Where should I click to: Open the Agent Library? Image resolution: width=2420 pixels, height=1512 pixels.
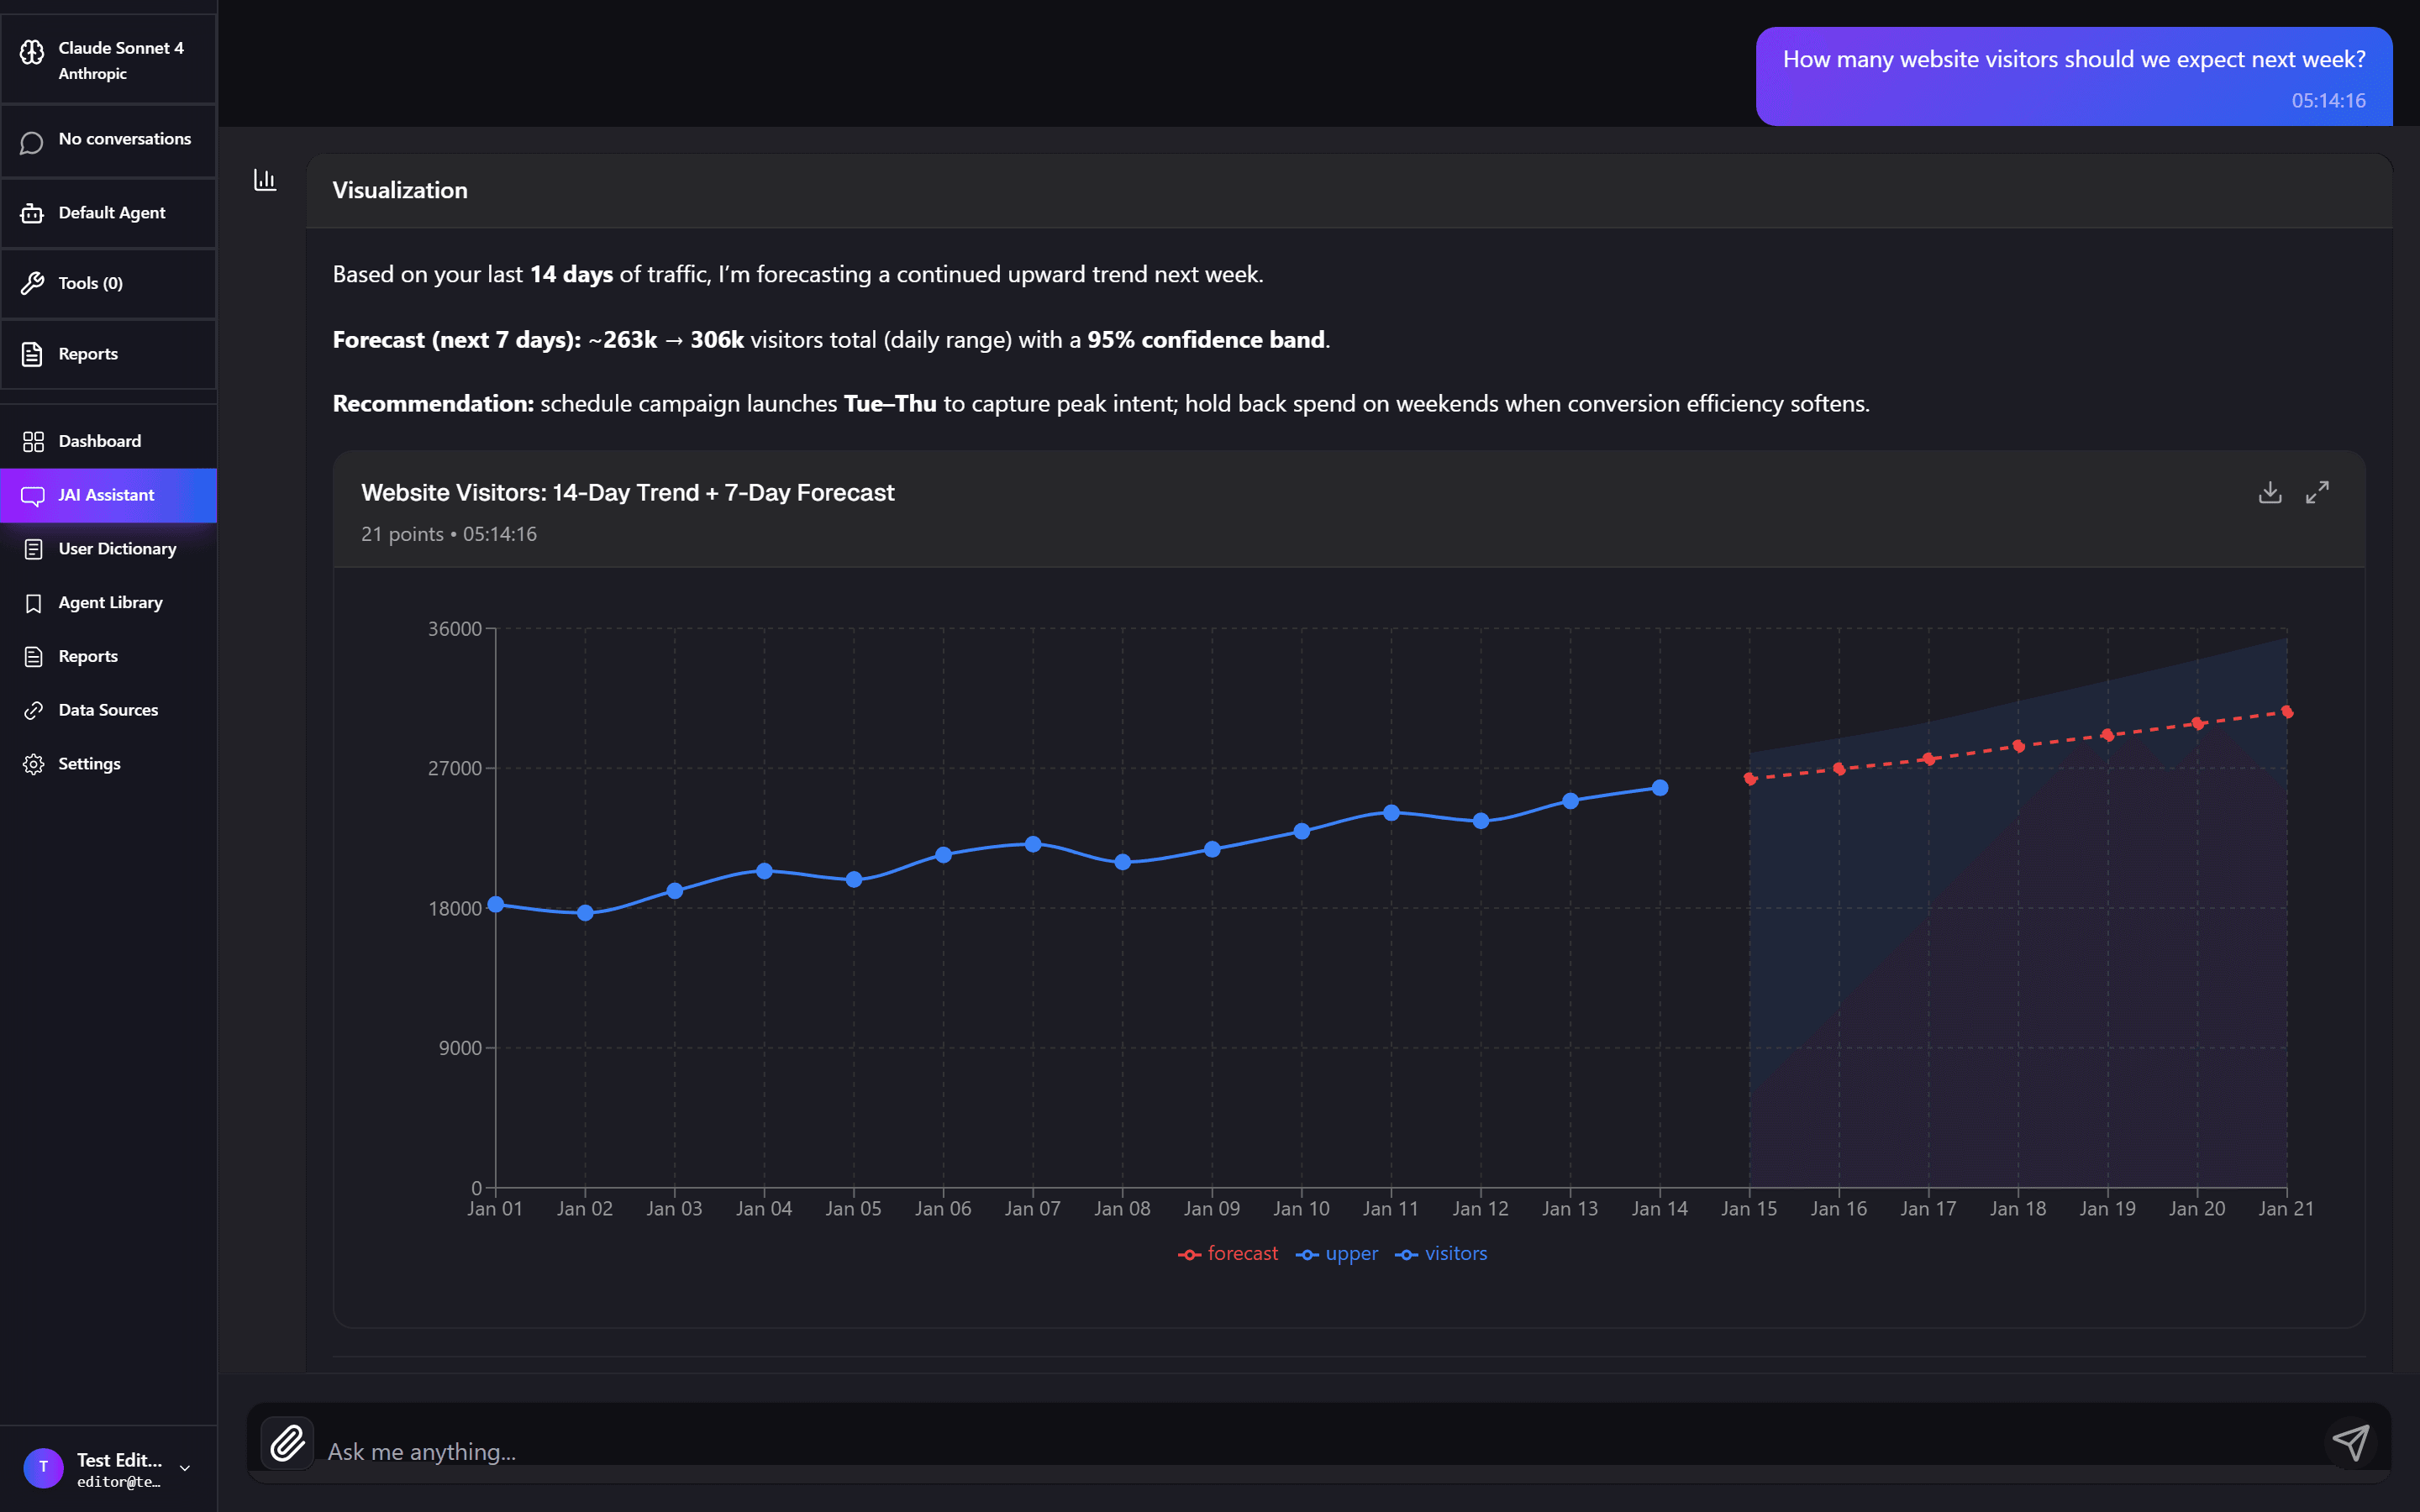(110, 602)
